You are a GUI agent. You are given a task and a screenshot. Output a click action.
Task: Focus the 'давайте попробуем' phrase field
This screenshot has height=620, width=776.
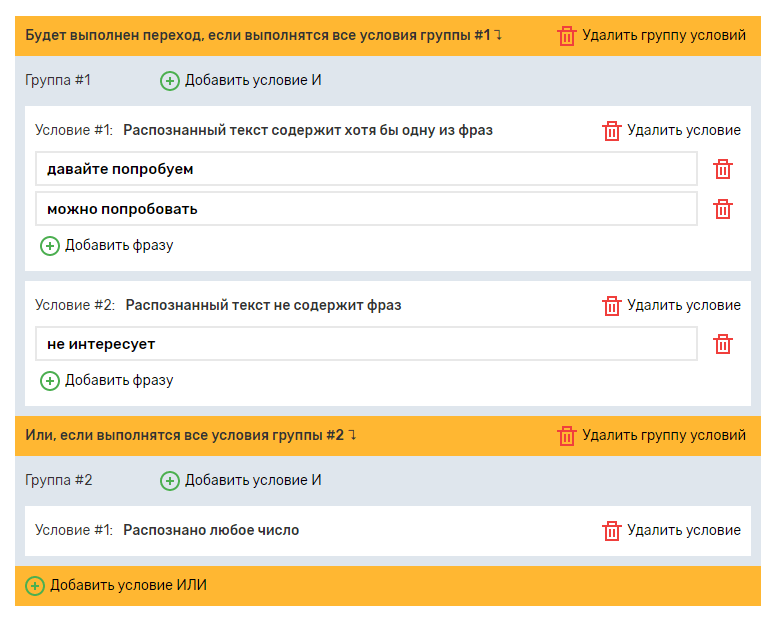coord(366,169)
